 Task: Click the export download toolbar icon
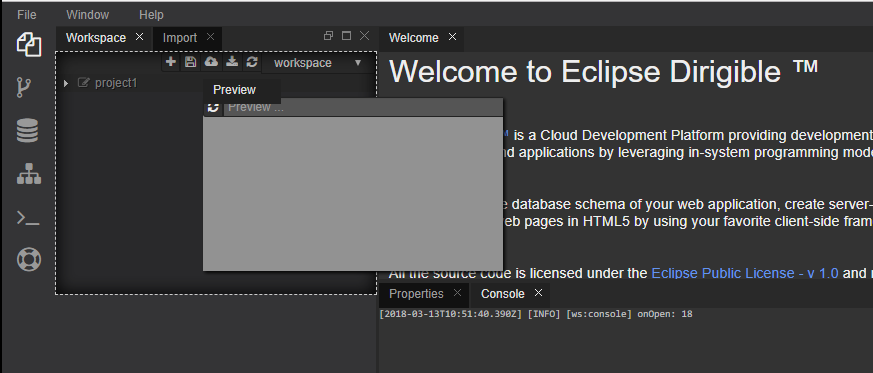tap(232, 62)
